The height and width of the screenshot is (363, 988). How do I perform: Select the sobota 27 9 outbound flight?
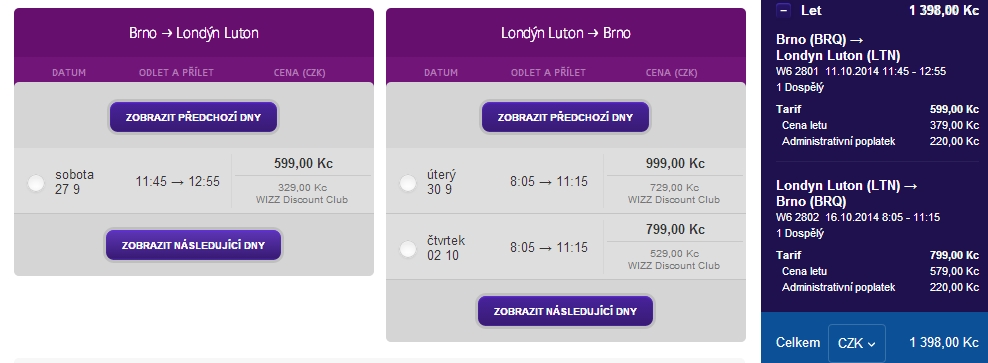tap(37, 183)
